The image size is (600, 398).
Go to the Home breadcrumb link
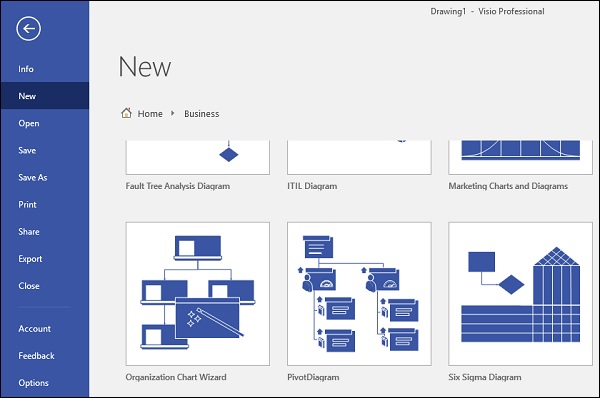click(x=150, y=114)
